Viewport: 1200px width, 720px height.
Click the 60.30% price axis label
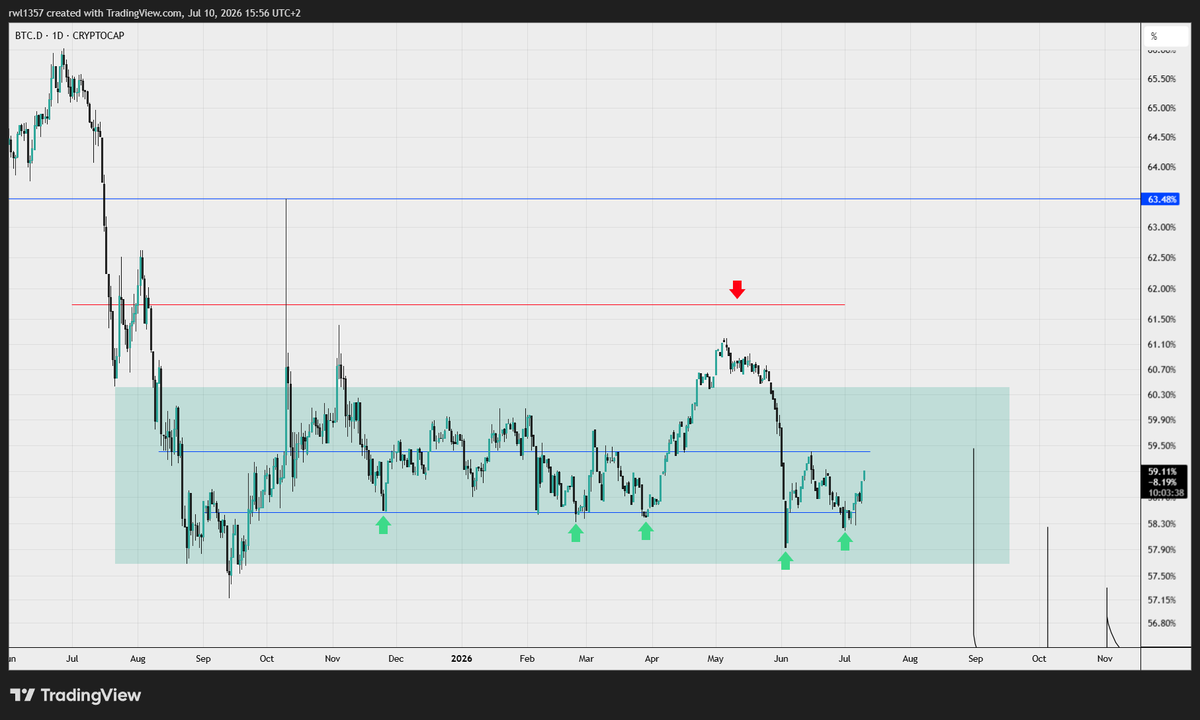tap(1162, 394)
